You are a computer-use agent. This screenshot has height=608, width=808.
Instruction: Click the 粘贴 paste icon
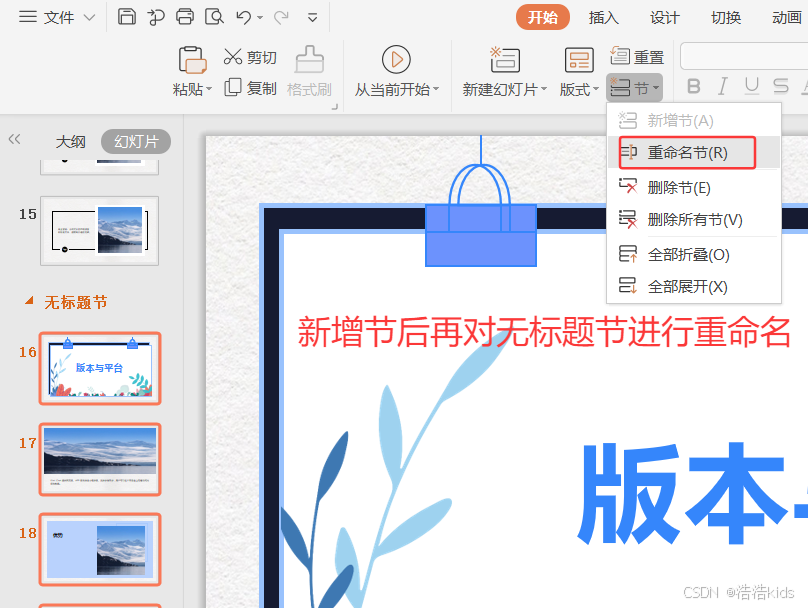192,60
